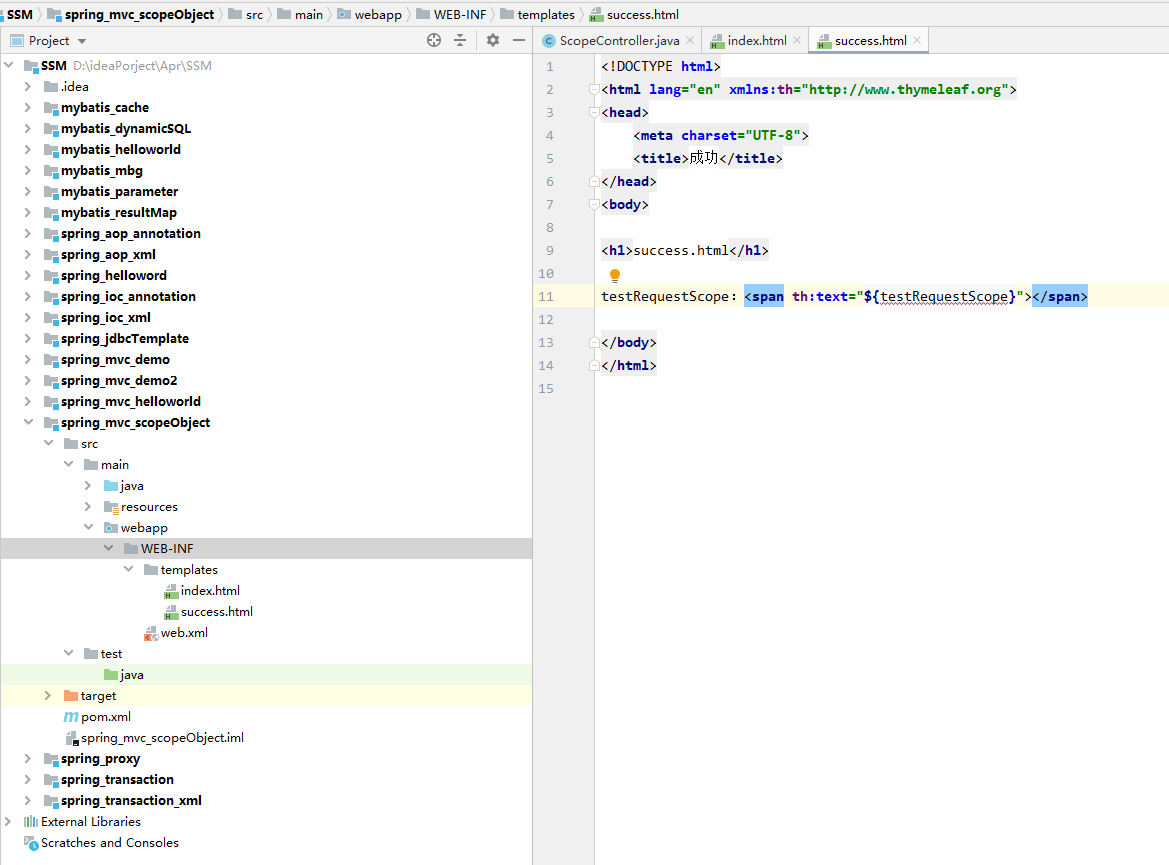Screen dimensions: 1169x865
Task: Click the pom.xml Maven icon
Action: (x=71, y=717)
